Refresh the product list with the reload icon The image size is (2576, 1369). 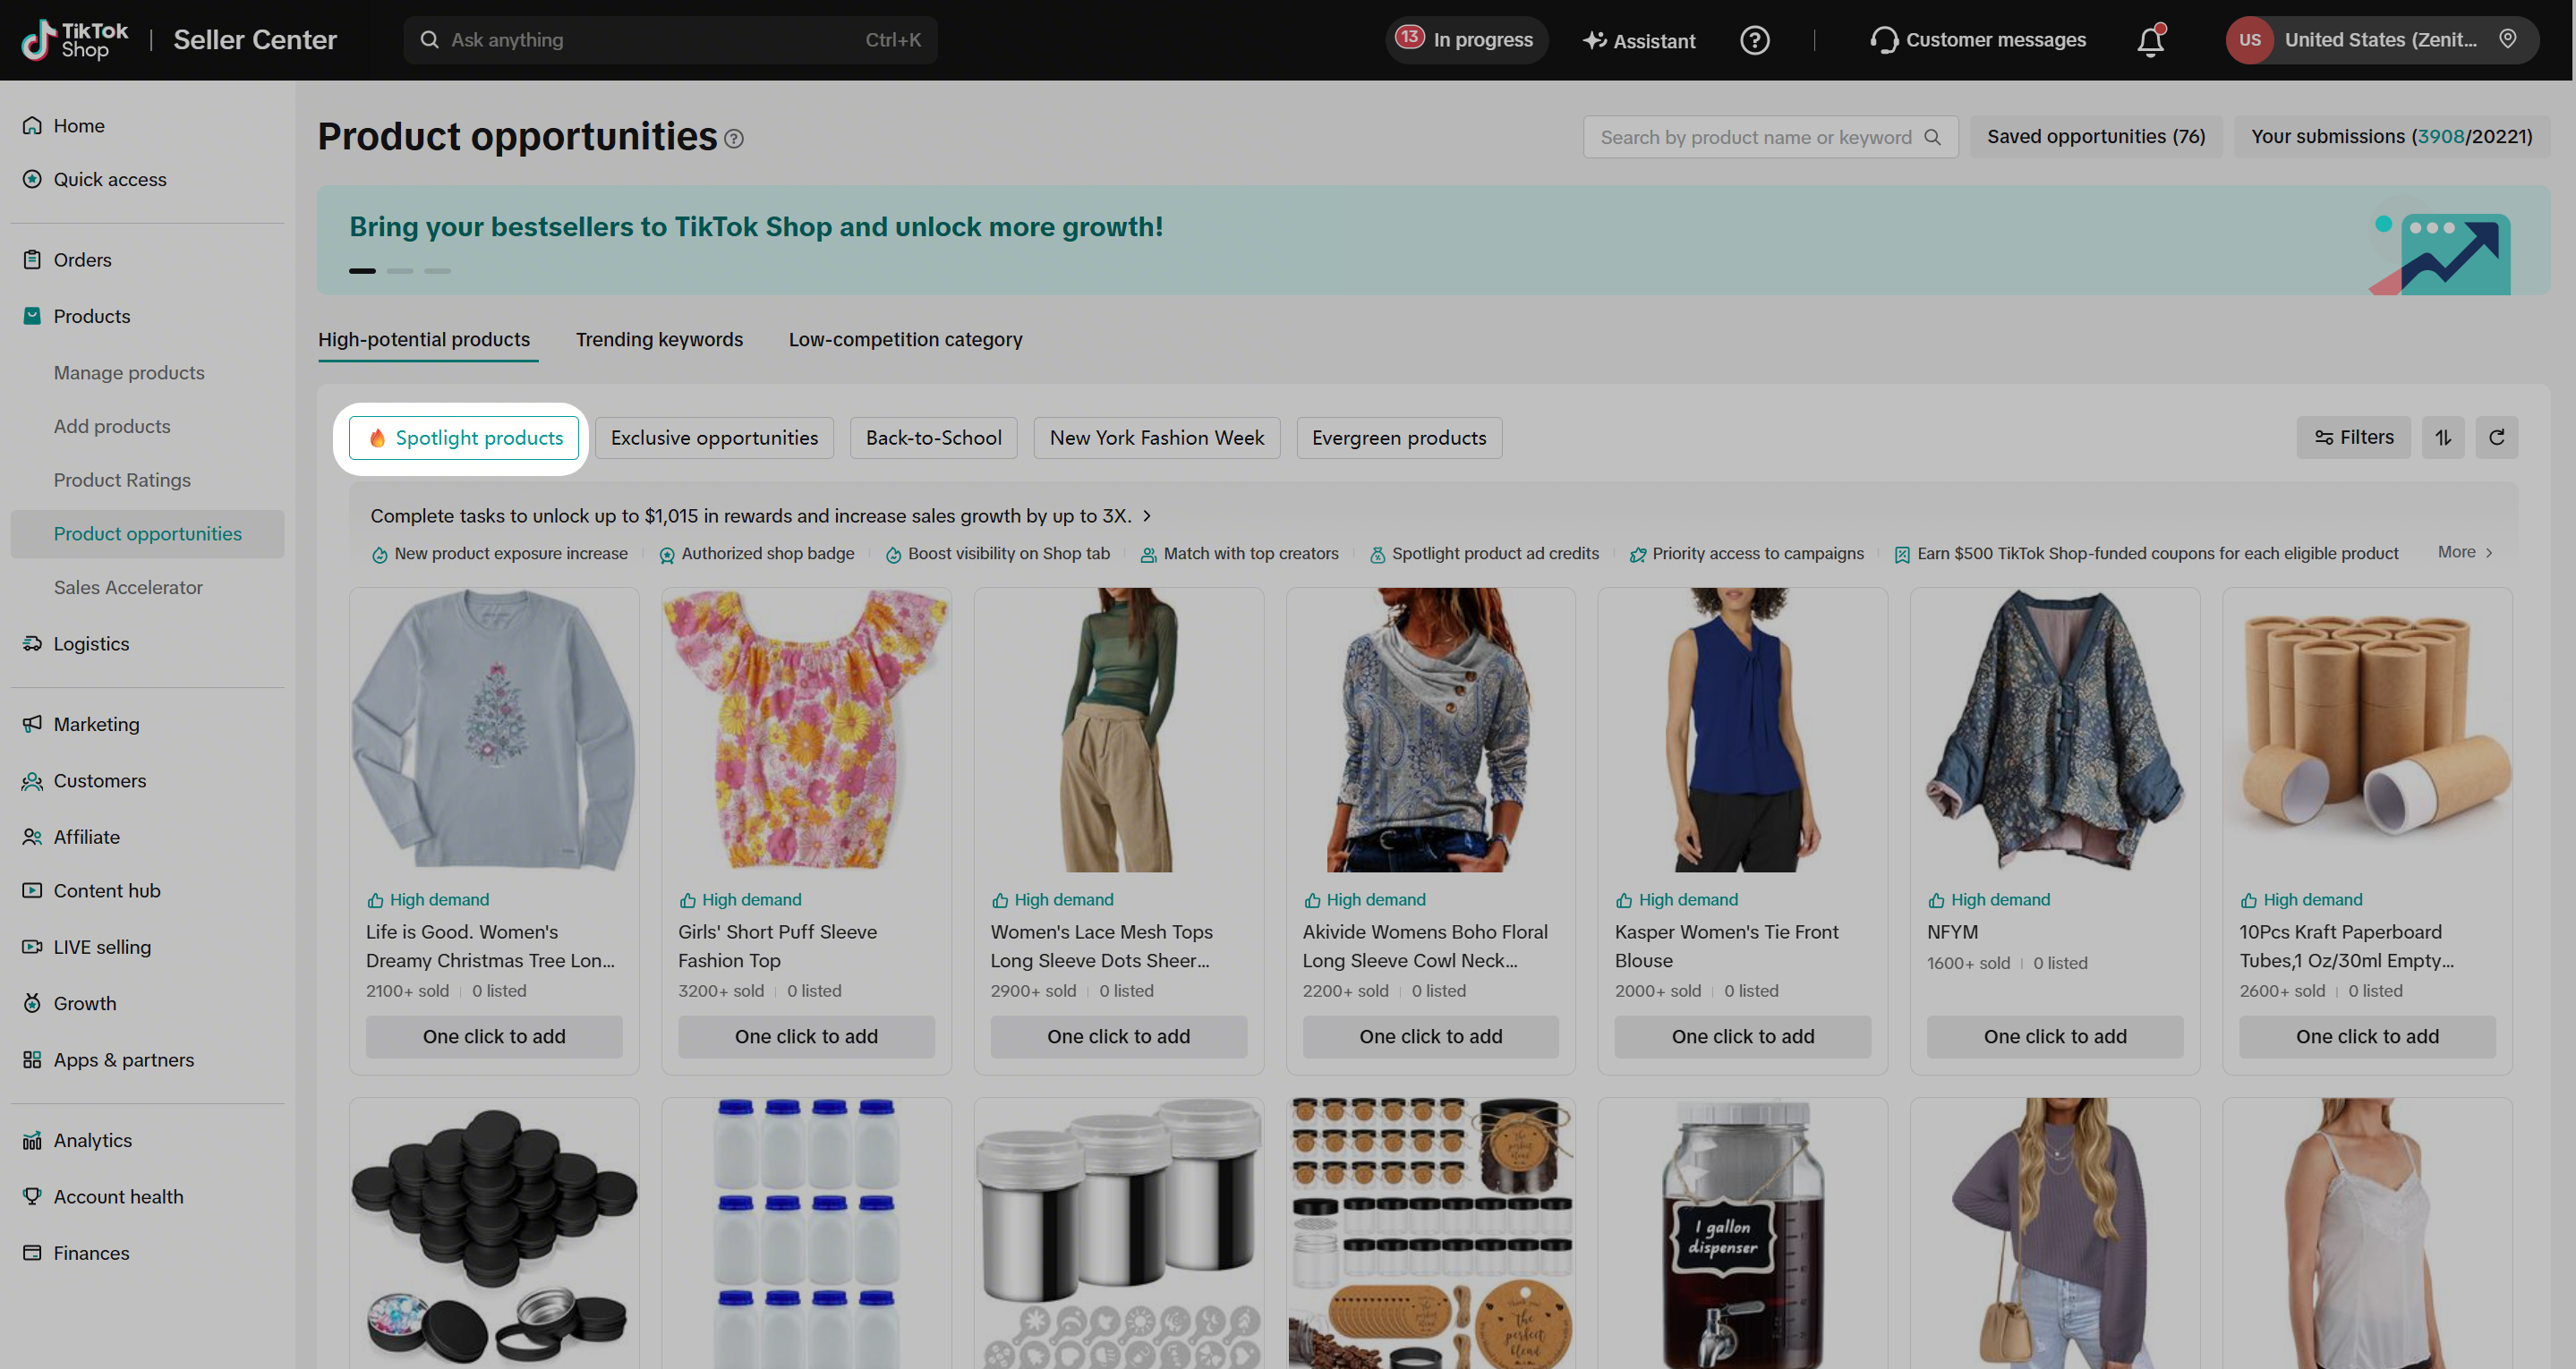pos(2497,438)
